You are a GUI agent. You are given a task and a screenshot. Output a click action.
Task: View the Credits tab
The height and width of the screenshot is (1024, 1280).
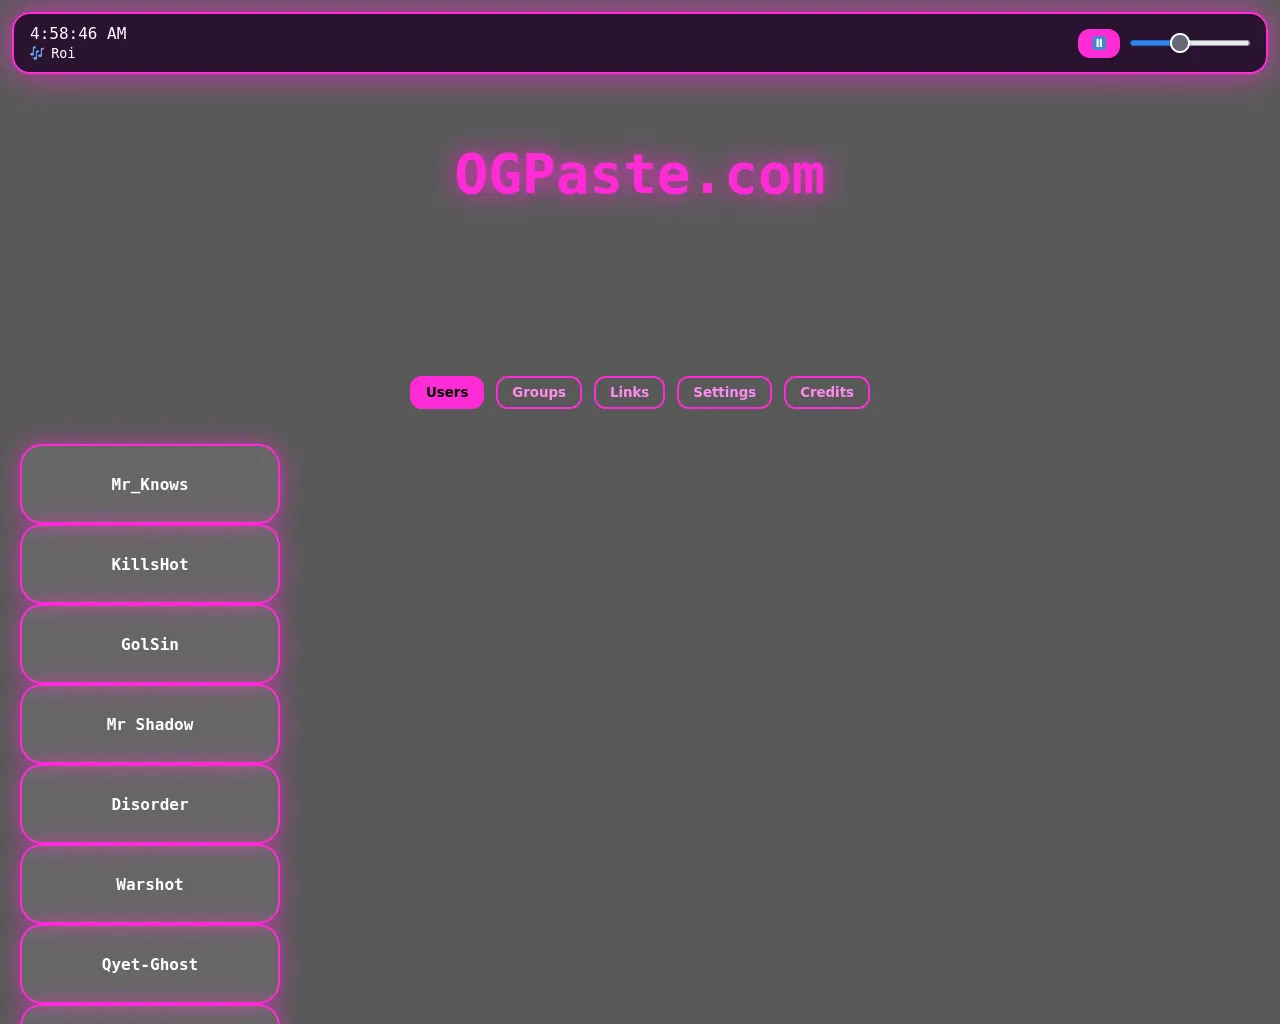pos(826,392)
